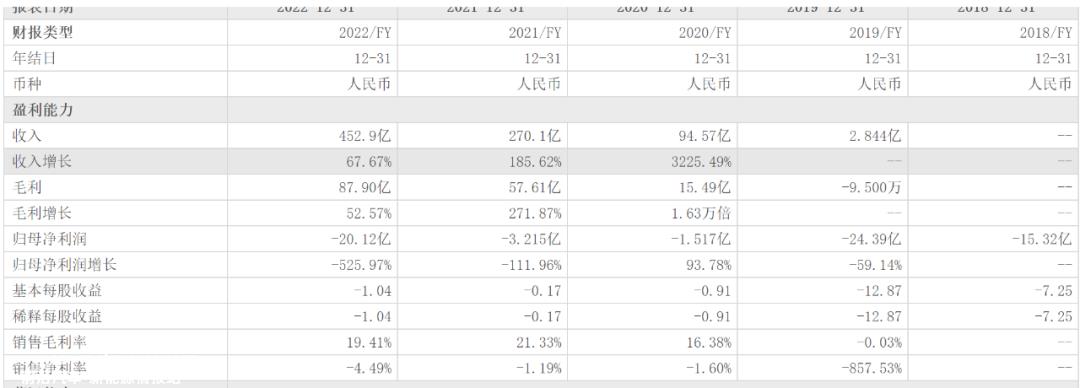This screenshot has height=388, width=1080.
Task: Click the -20.12亿 net profit value
Action: [x=363, y=239]
